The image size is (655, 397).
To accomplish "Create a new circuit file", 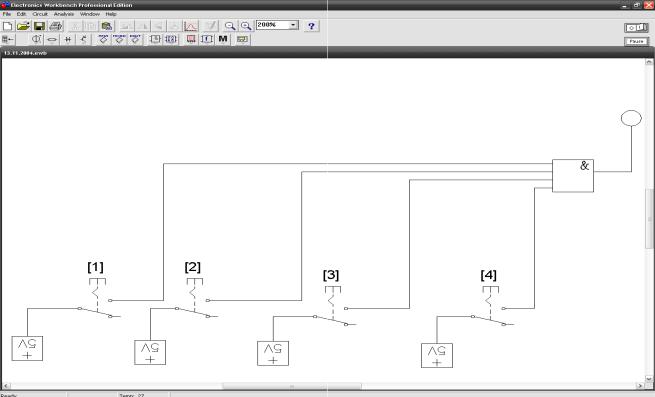I will tap(8, 26).
